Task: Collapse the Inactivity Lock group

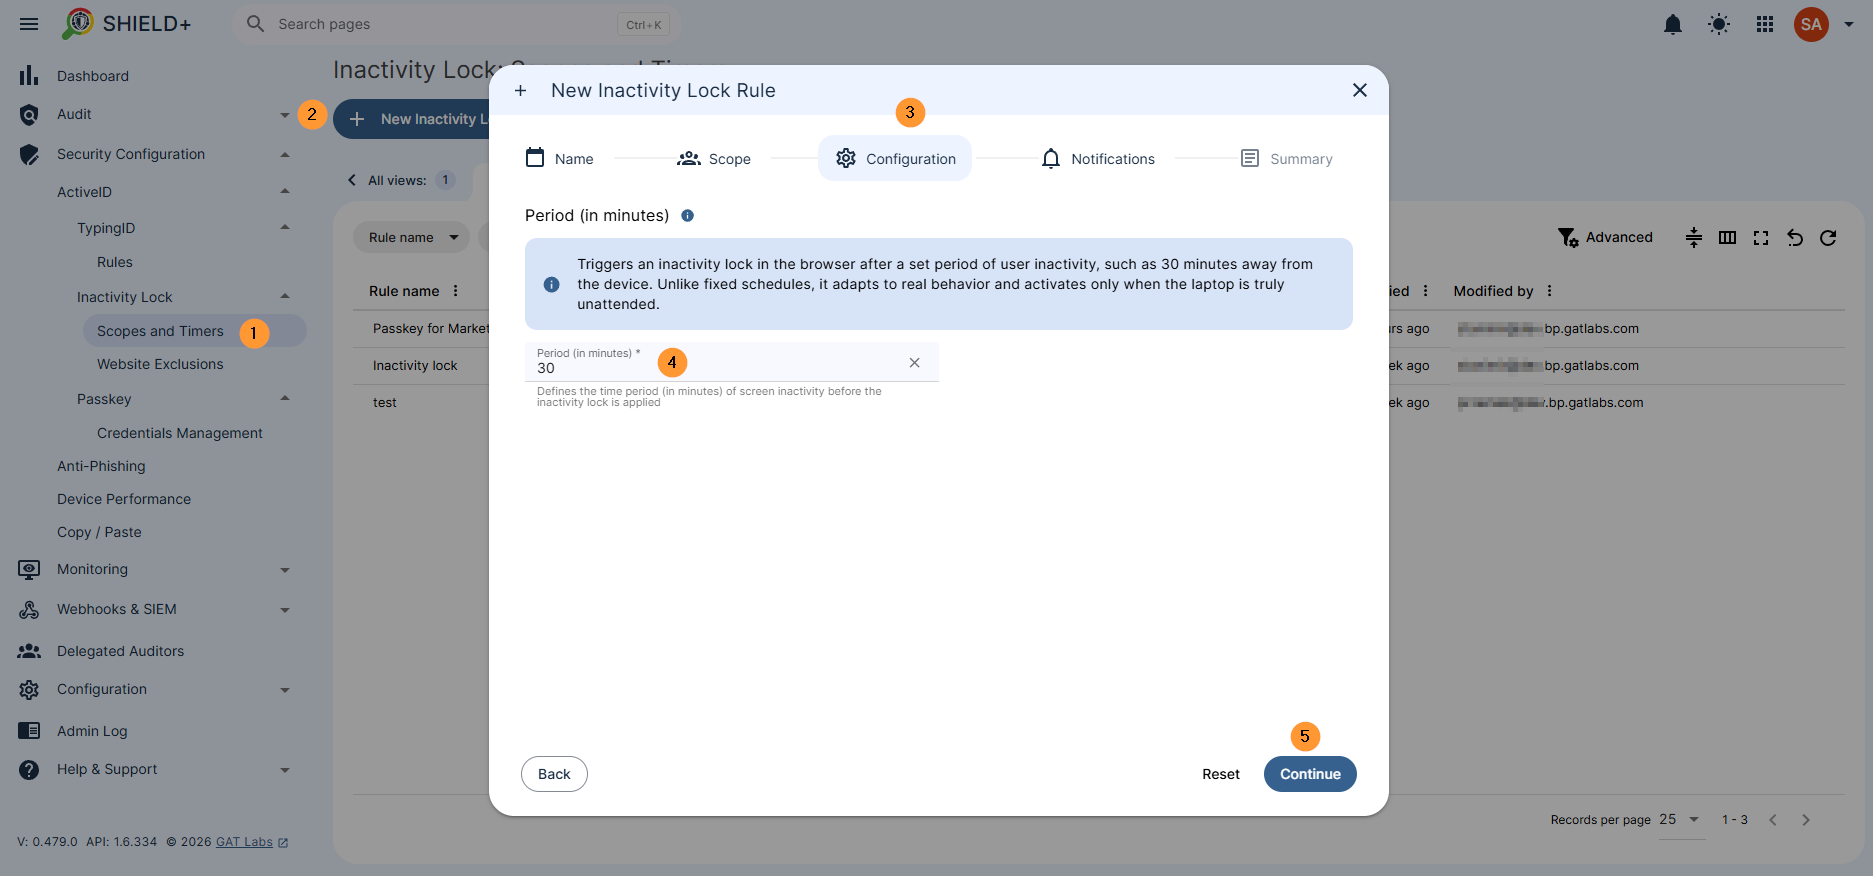Action: point(285,296)
